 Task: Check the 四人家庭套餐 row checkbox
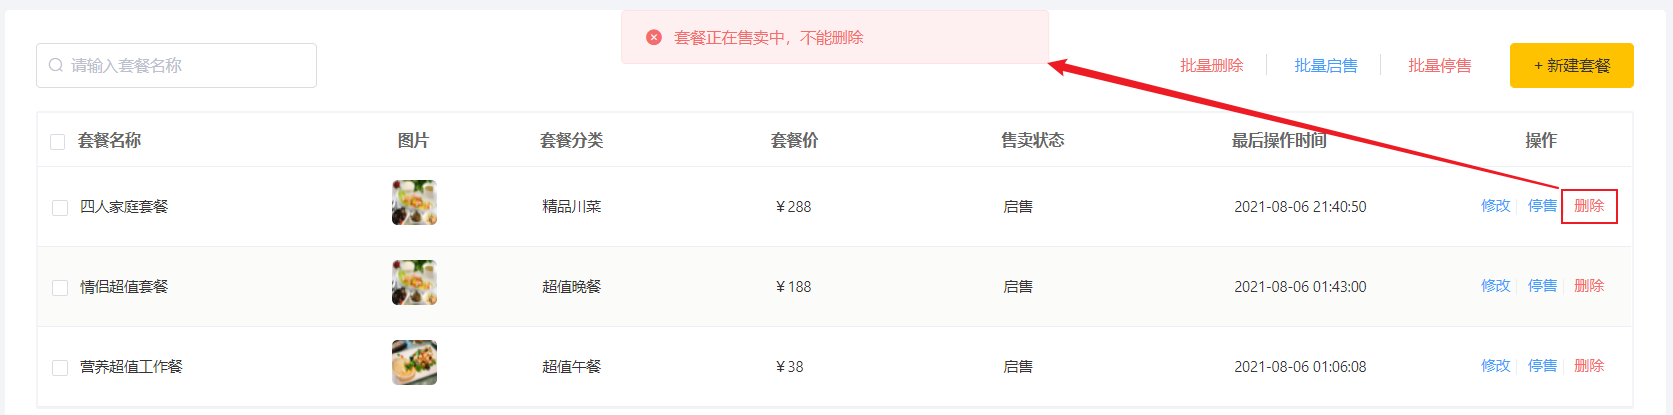click(60, 208)
